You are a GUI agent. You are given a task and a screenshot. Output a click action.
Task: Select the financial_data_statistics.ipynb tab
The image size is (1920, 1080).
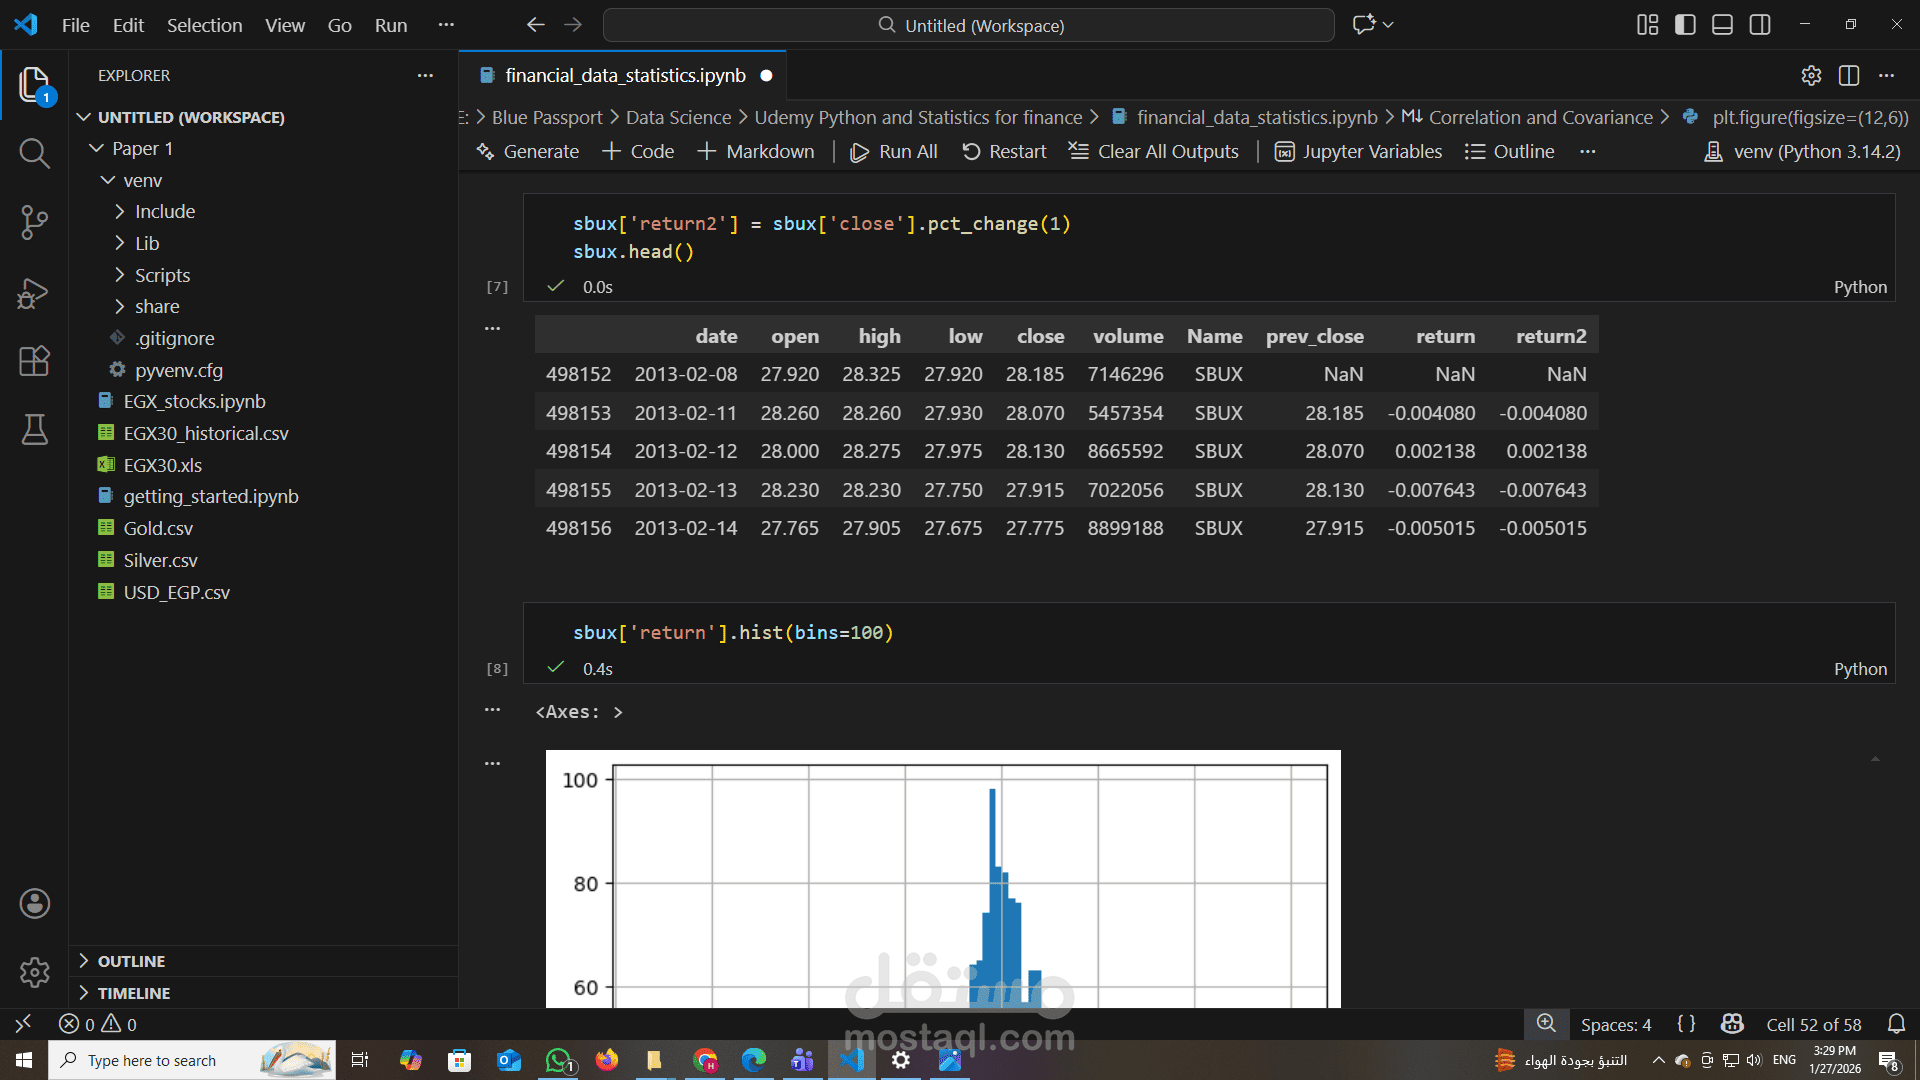624,75
